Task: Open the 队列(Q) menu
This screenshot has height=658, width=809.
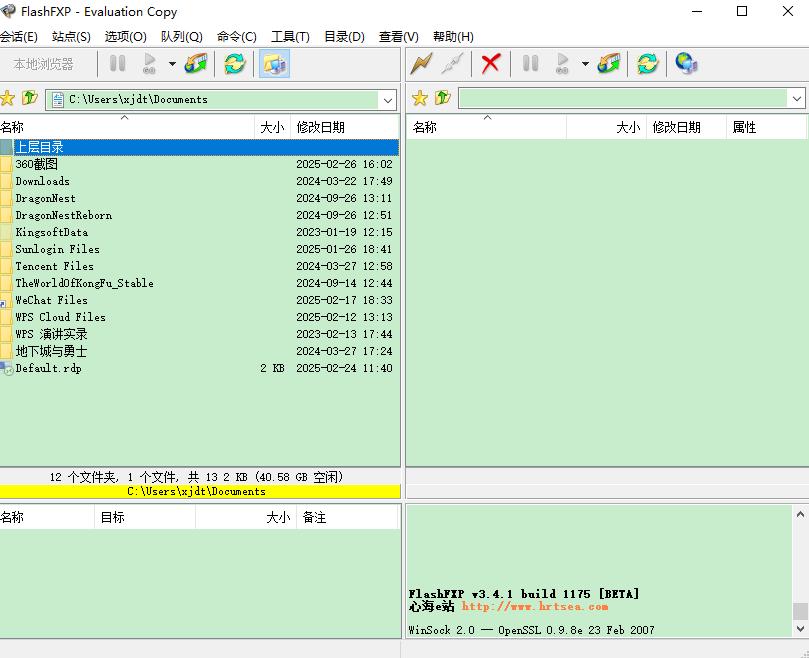Action: click(182, 37)
